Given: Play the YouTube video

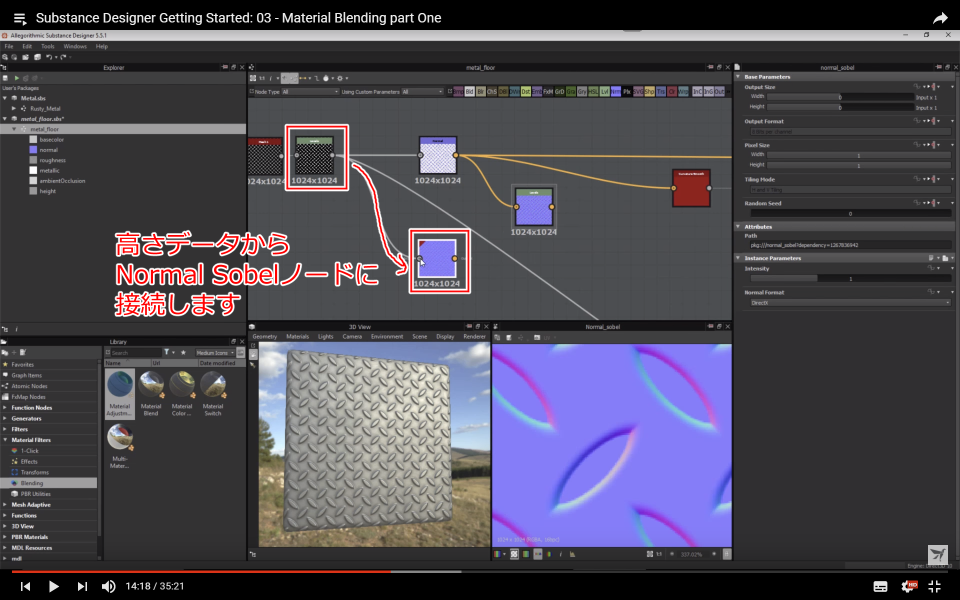Looking at the screenshot, I should pyautogui.click(x=53, y=586).
